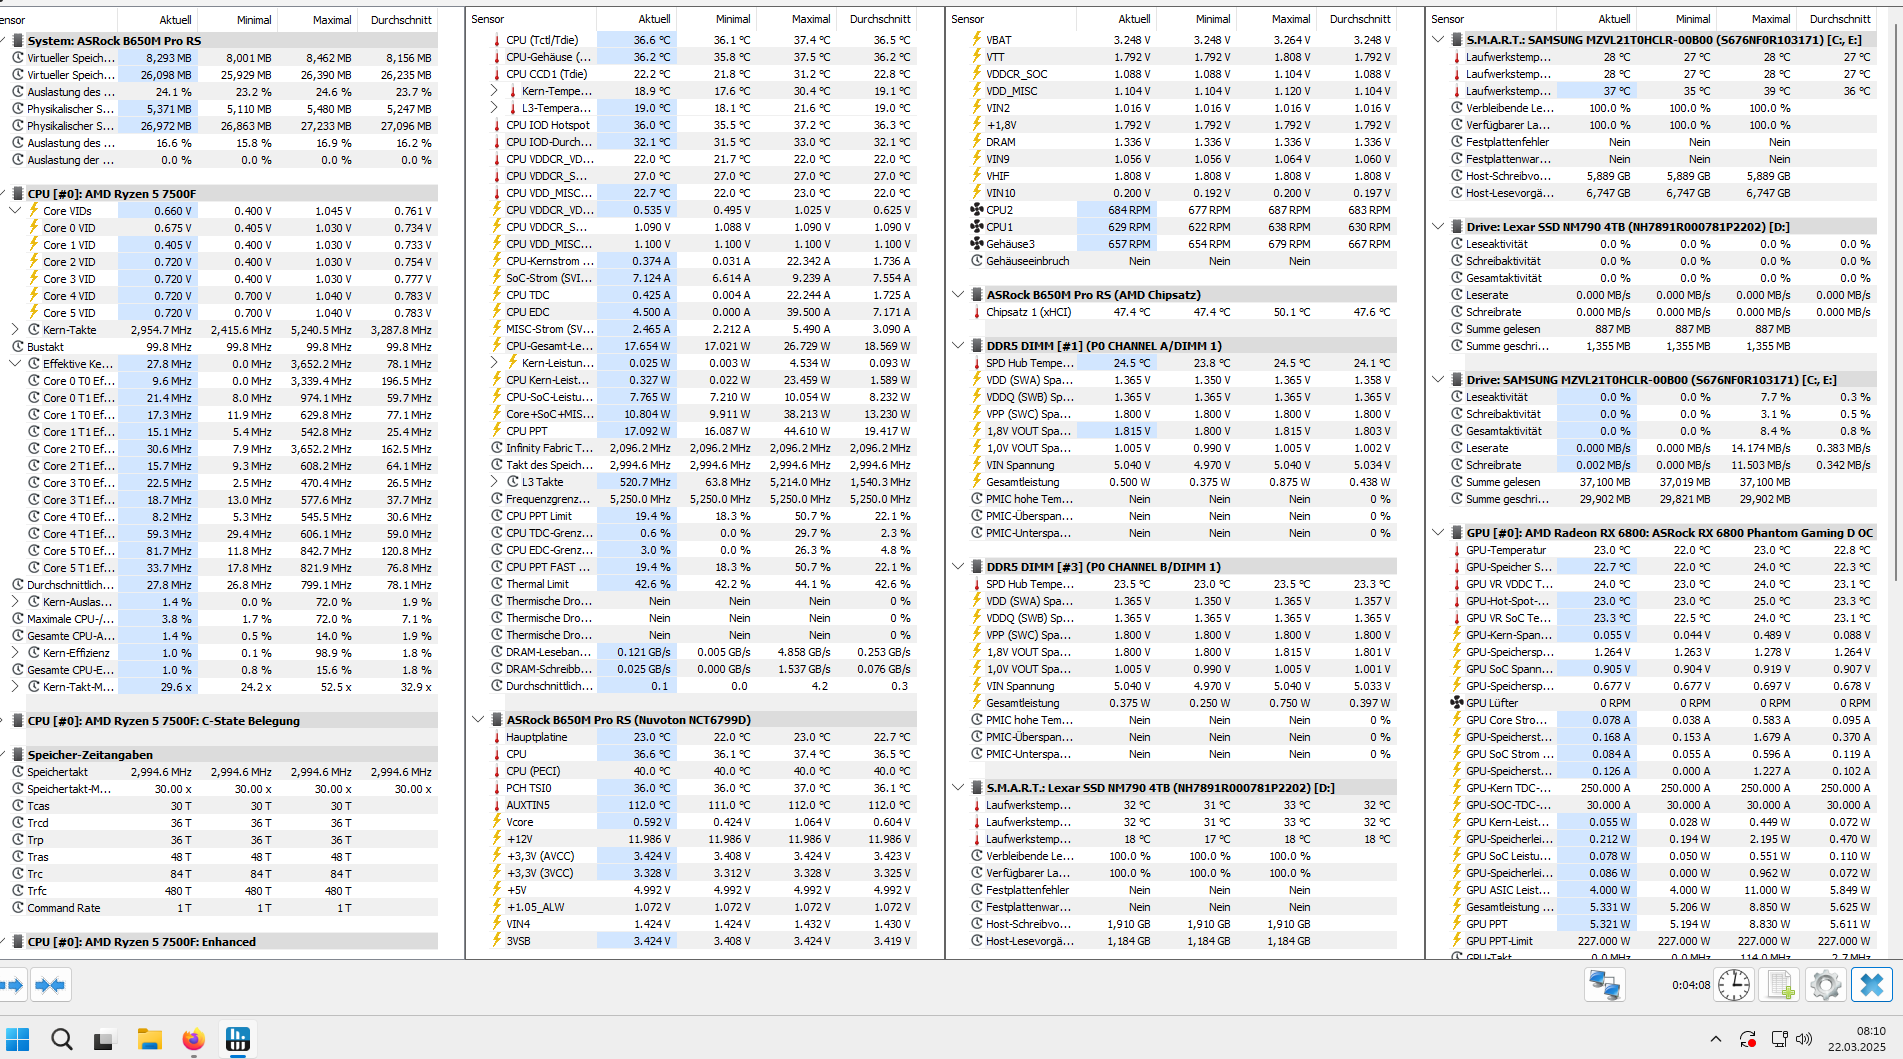Click the Durchschnitt column header in fourth panel
This screenshot has height=1059, width=1903.
(x=1836, y=19)
